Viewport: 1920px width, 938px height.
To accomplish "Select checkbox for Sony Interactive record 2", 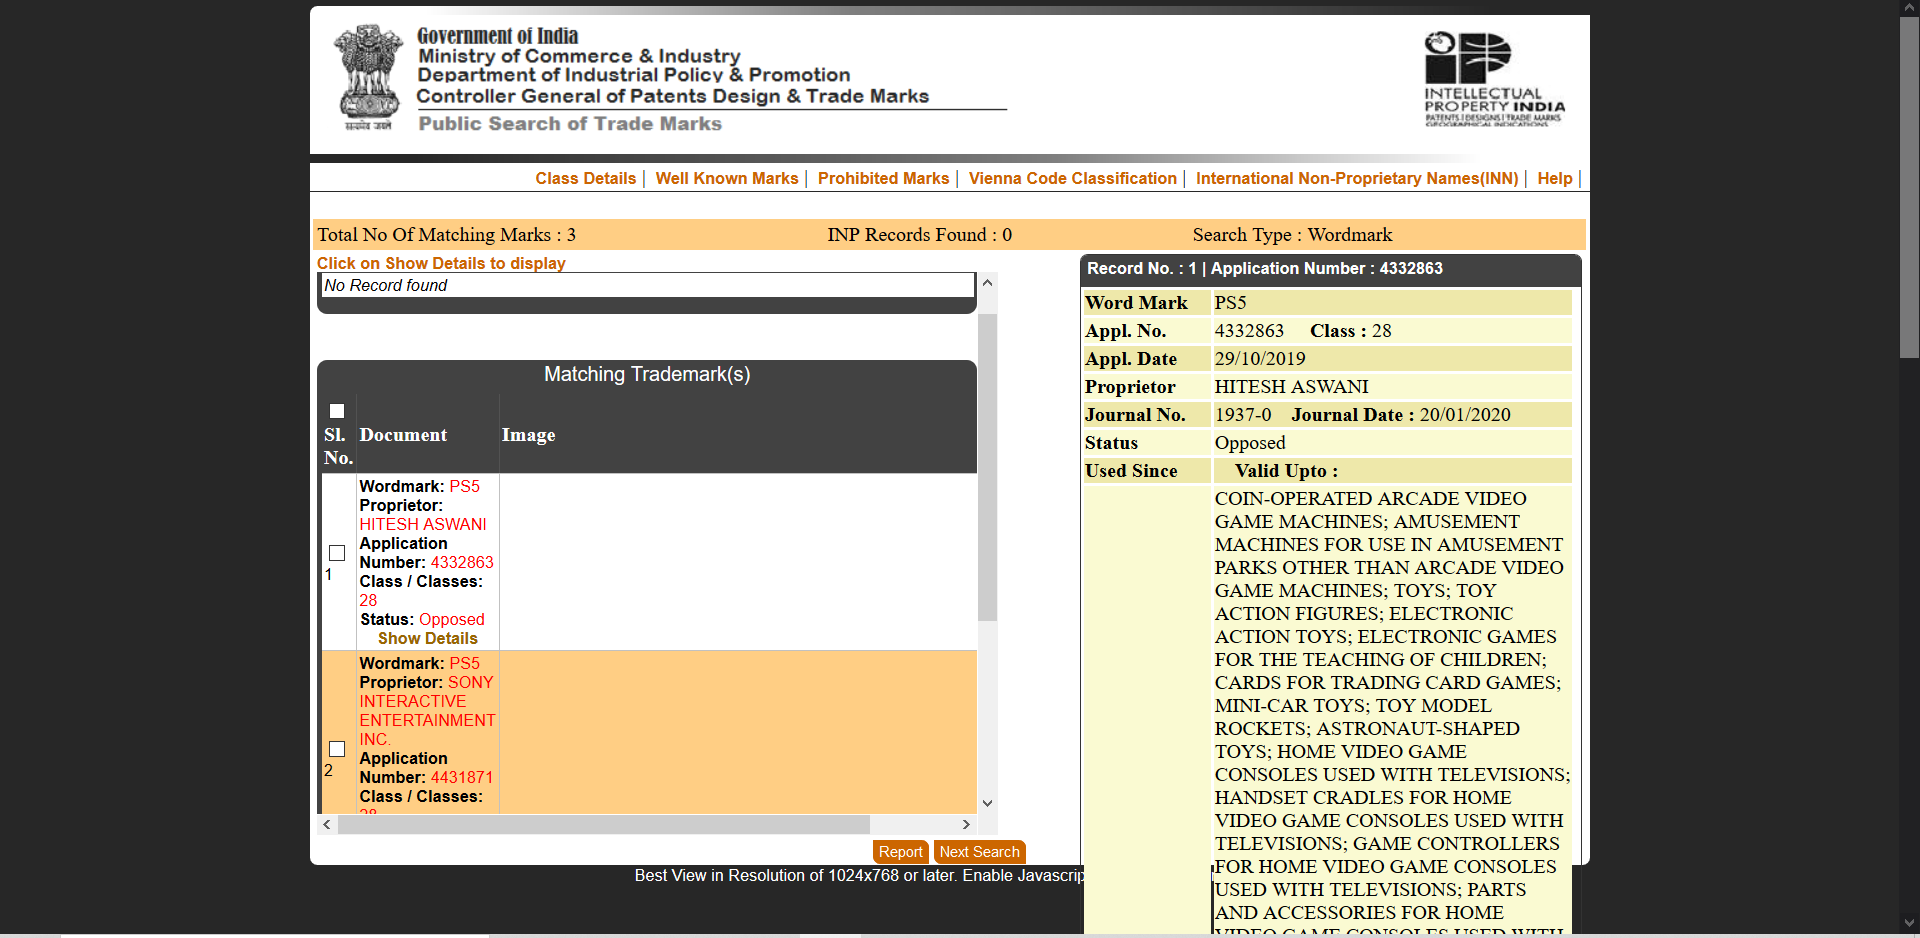I will point(337,749).
